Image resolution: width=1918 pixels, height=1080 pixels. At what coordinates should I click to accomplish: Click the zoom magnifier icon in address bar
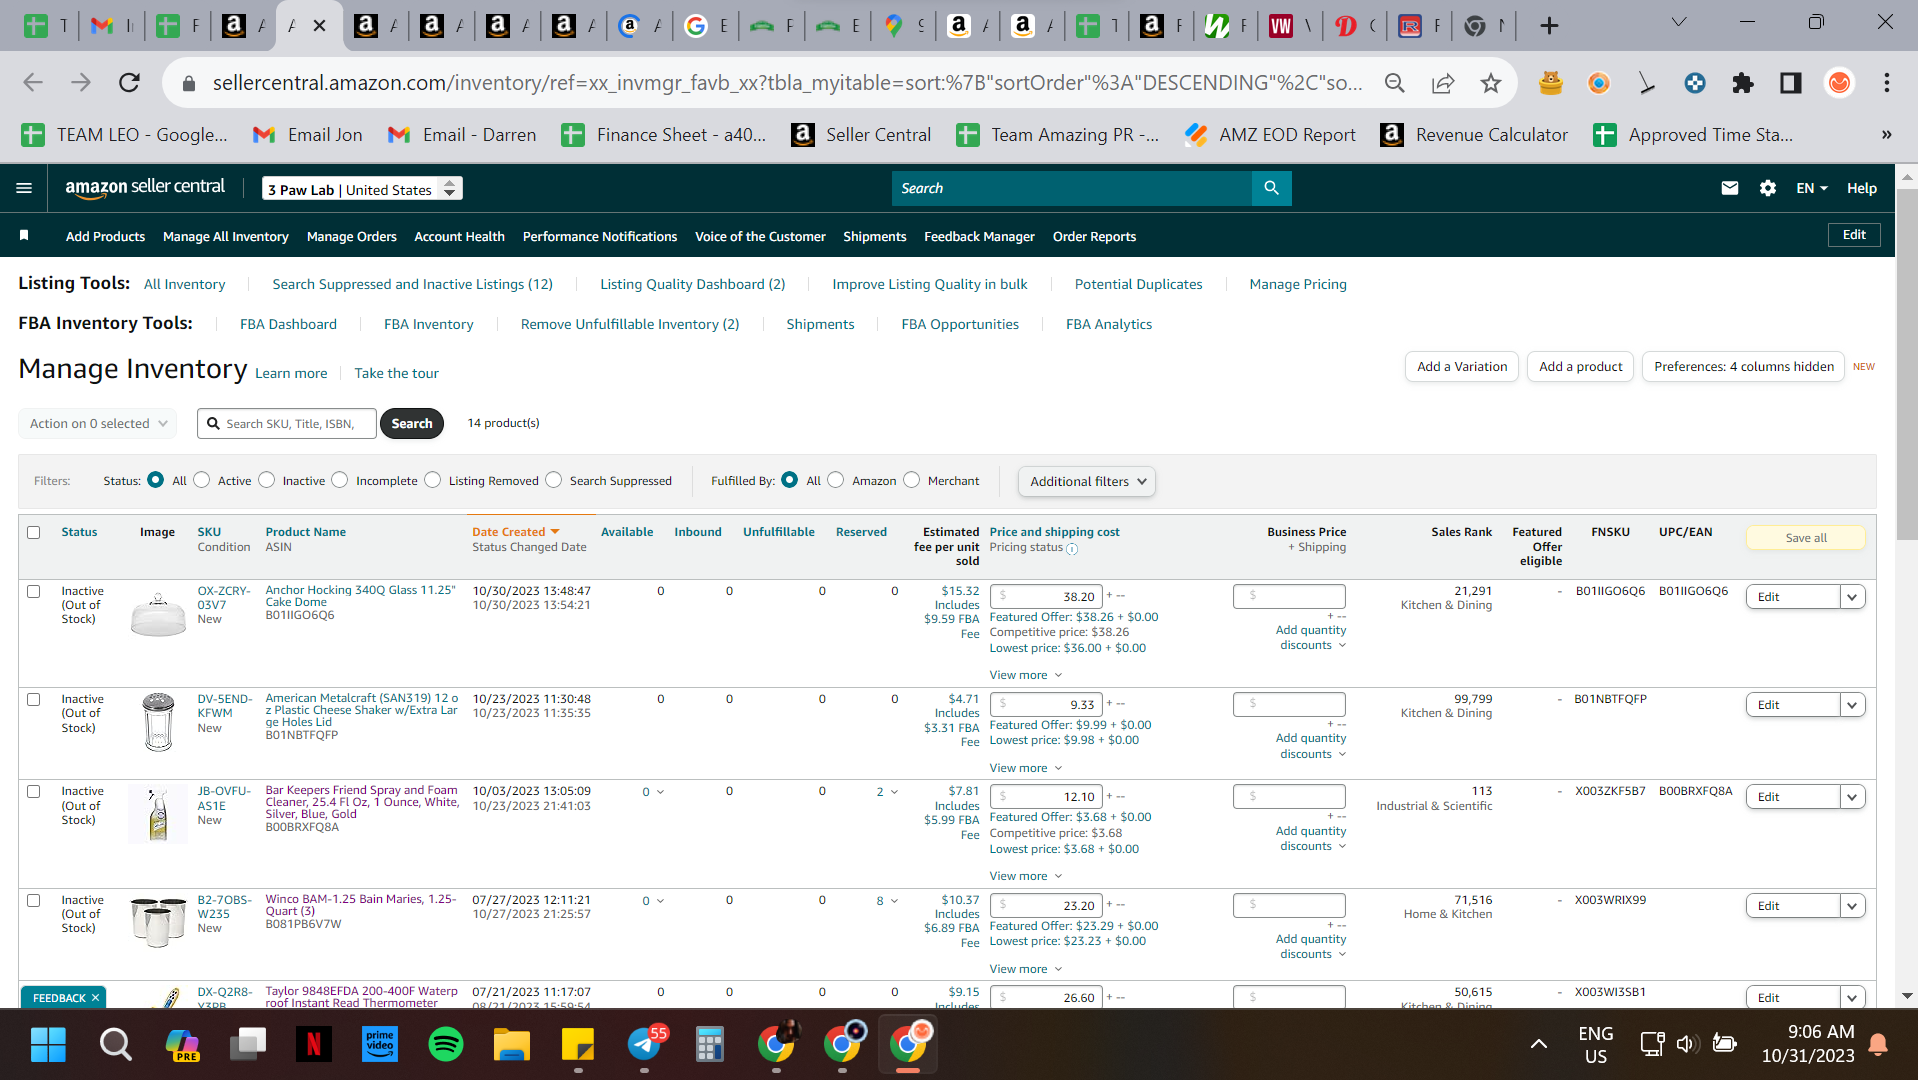point(1394,83)
